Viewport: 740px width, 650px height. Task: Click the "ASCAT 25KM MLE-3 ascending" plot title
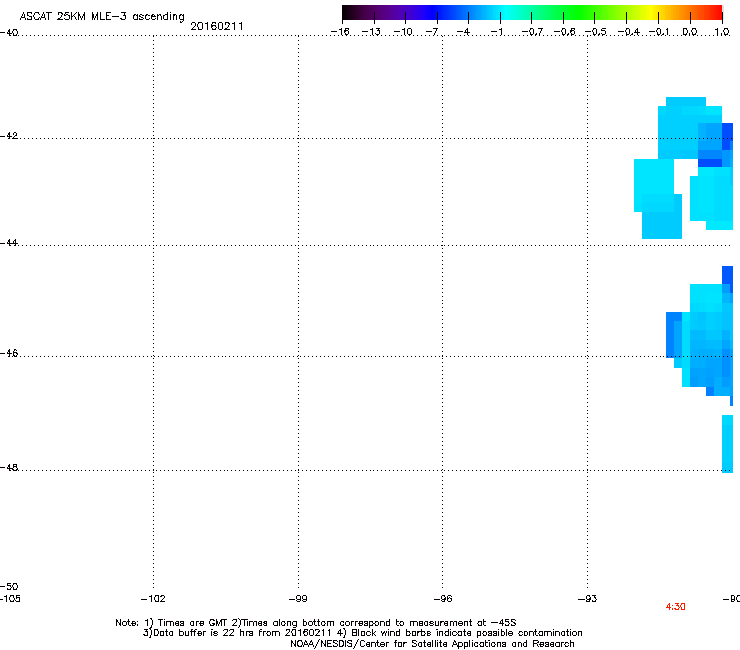[x=102, y=17]
